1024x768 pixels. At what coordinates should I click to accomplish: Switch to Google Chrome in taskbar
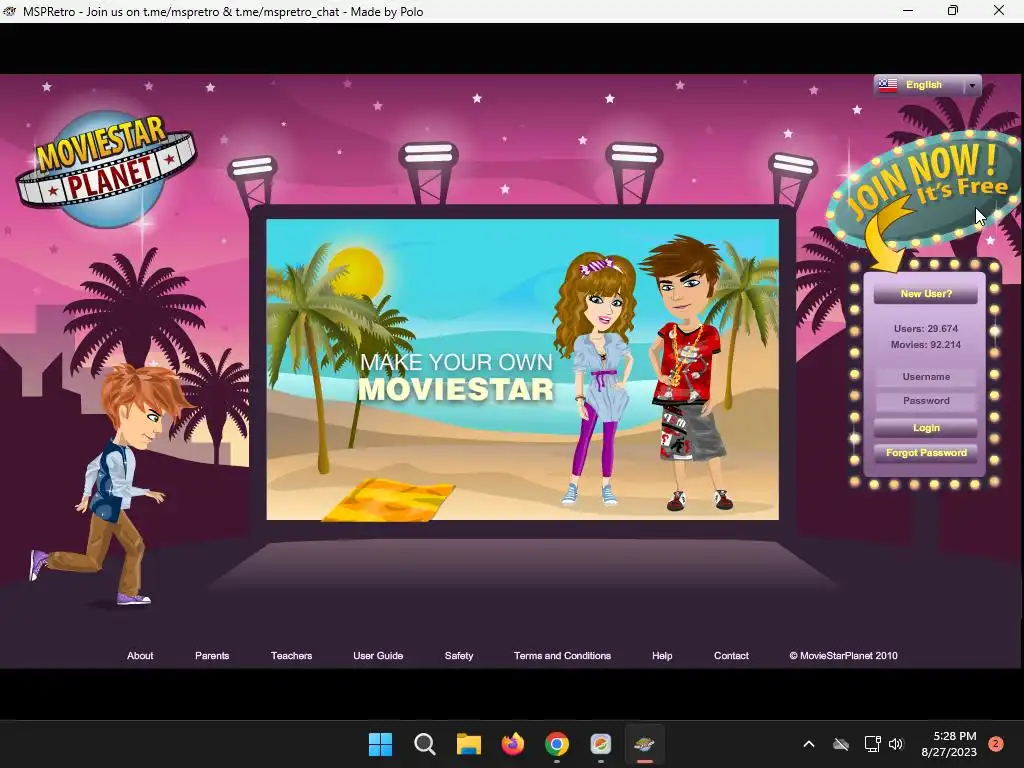pyautogui.click(x=556, y=744)
